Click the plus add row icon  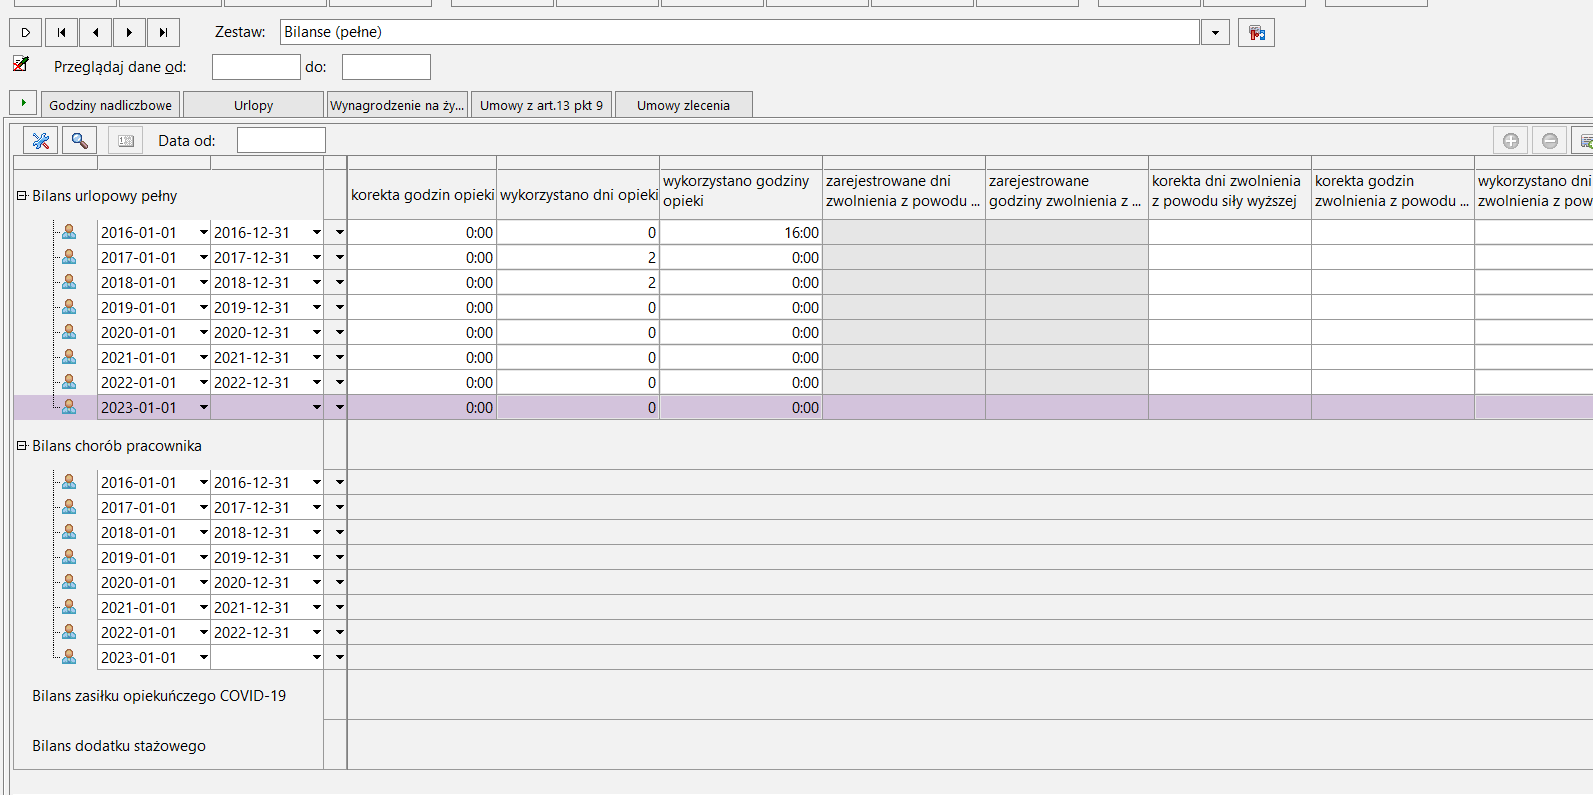point(1511,141)
